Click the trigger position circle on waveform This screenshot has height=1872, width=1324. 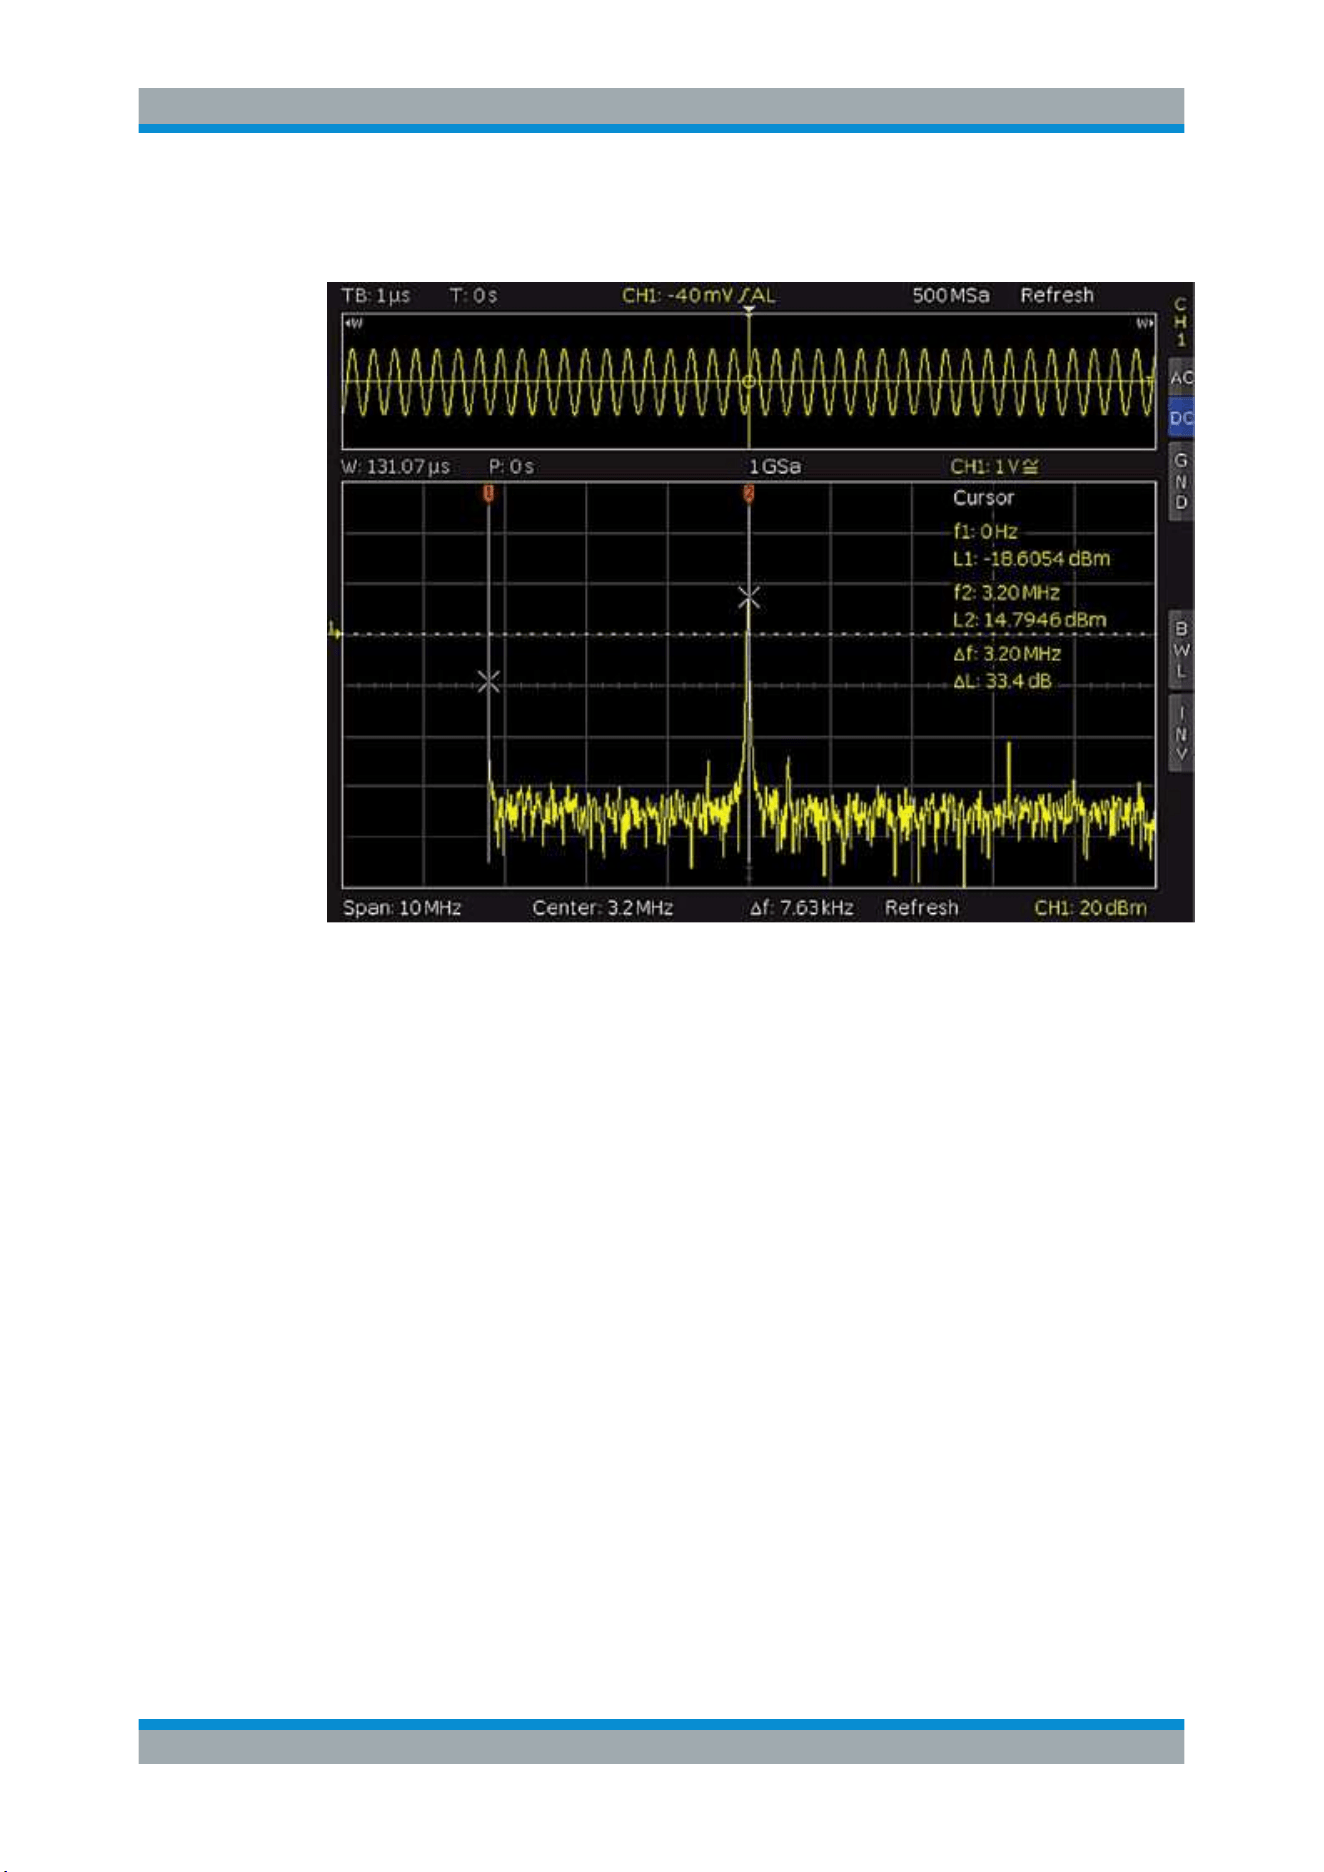(749, 382)
